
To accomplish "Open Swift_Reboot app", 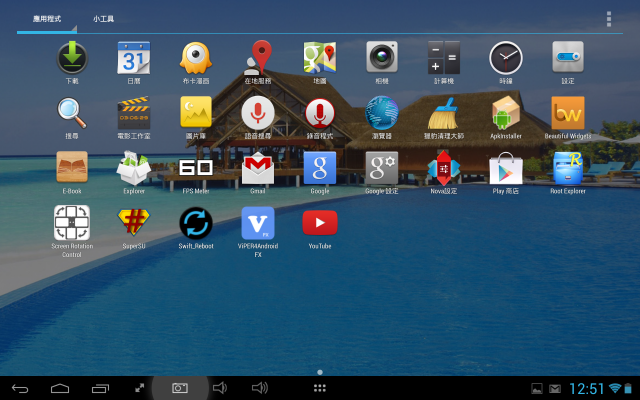I will tap(196, 223).
